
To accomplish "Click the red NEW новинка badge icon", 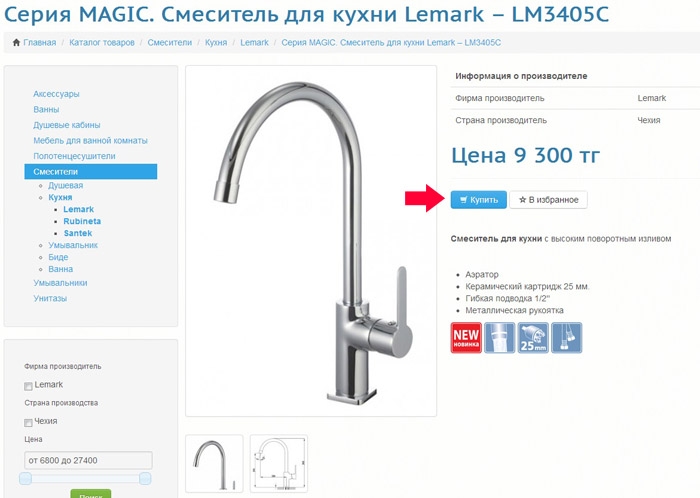I will [x=466, y=338].
